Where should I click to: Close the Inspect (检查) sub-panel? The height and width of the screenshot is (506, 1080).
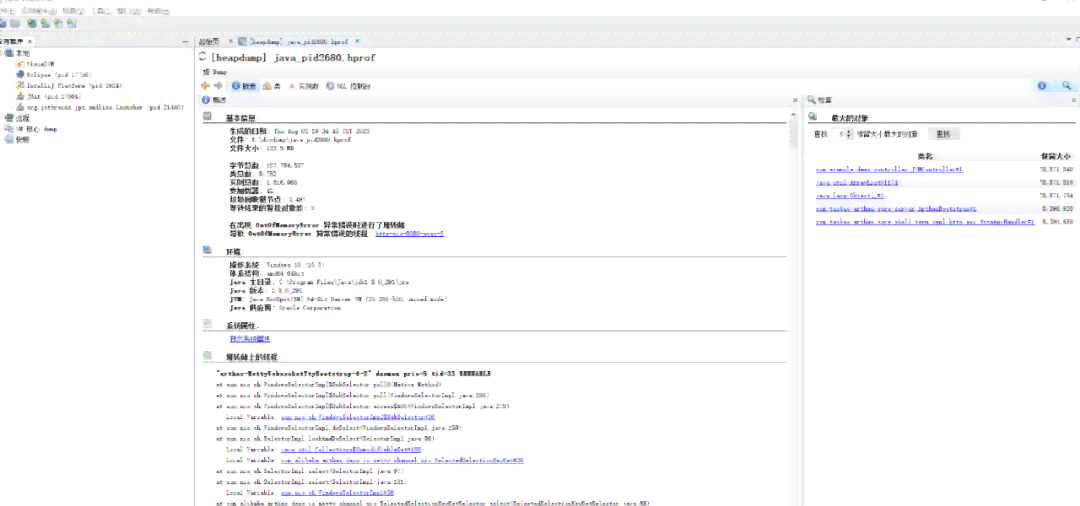(1074, 101)
